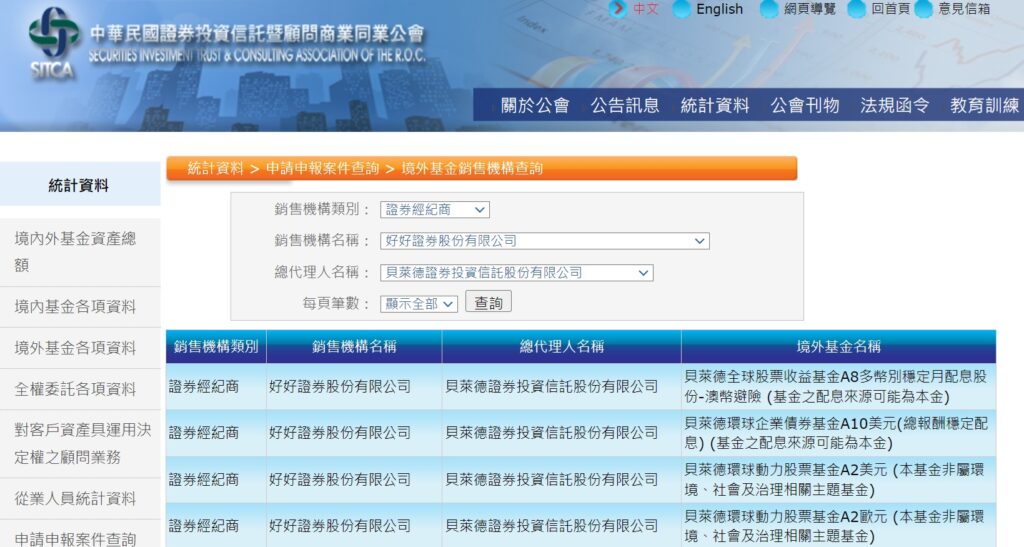
Task: Open the 公會刊物 menu
Action: point(805,105)
